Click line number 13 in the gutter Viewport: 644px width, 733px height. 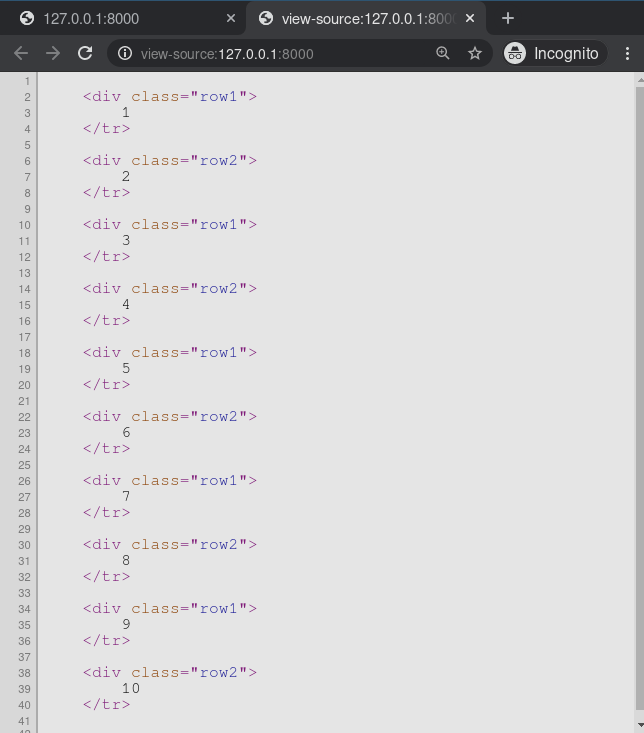24,273
